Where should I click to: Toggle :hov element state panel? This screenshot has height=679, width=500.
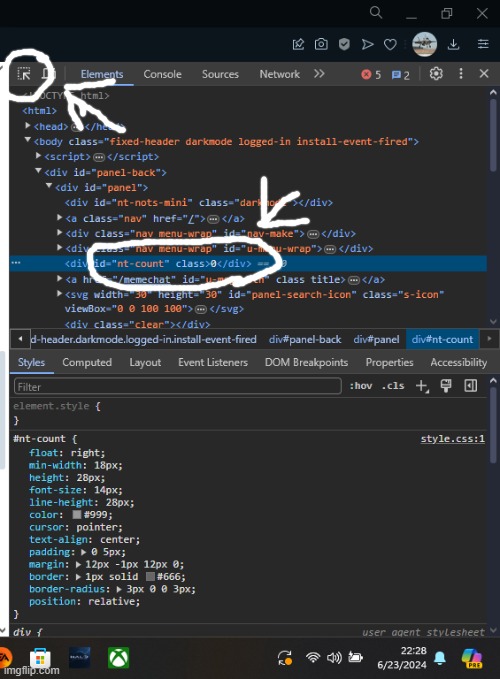point(361,386)
